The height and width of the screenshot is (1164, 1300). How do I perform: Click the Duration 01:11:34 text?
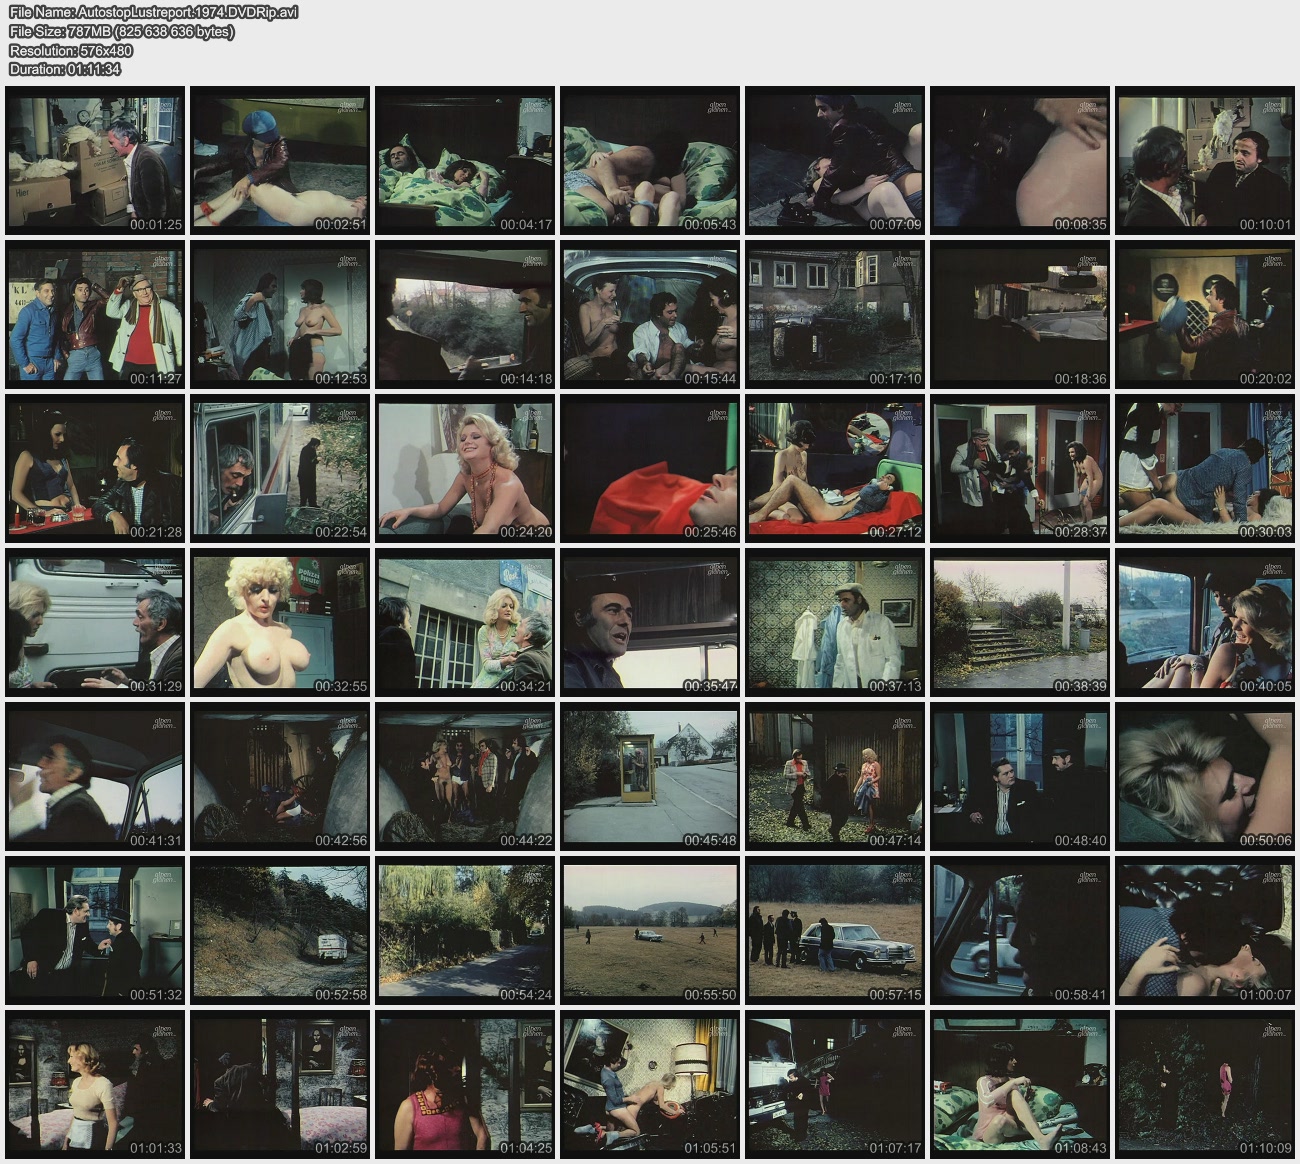[x=65, y=69]
